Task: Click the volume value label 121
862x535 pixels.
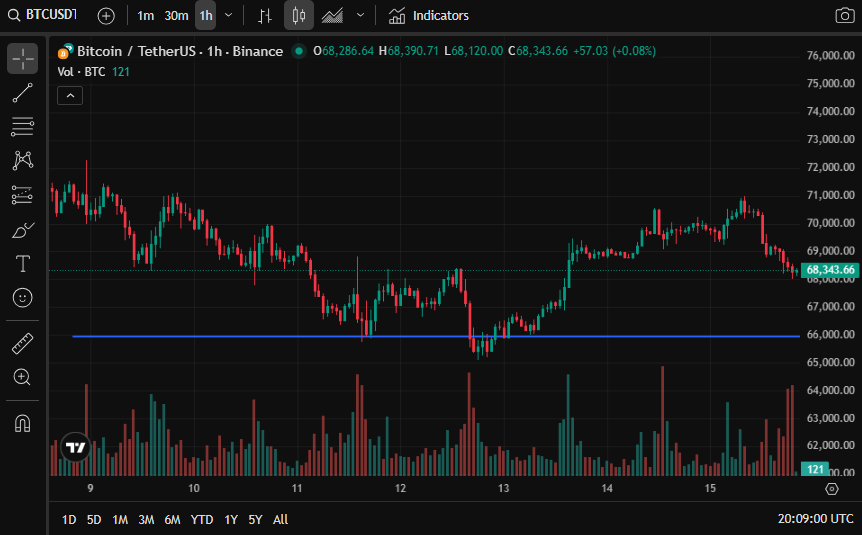Action: coord(815,469)
